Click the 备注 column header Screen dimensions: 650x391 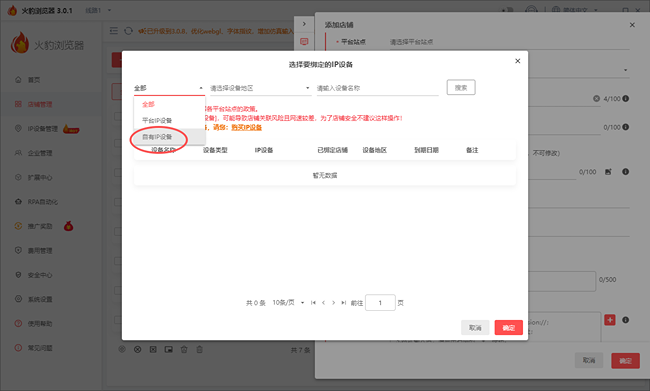click(472, 150)
